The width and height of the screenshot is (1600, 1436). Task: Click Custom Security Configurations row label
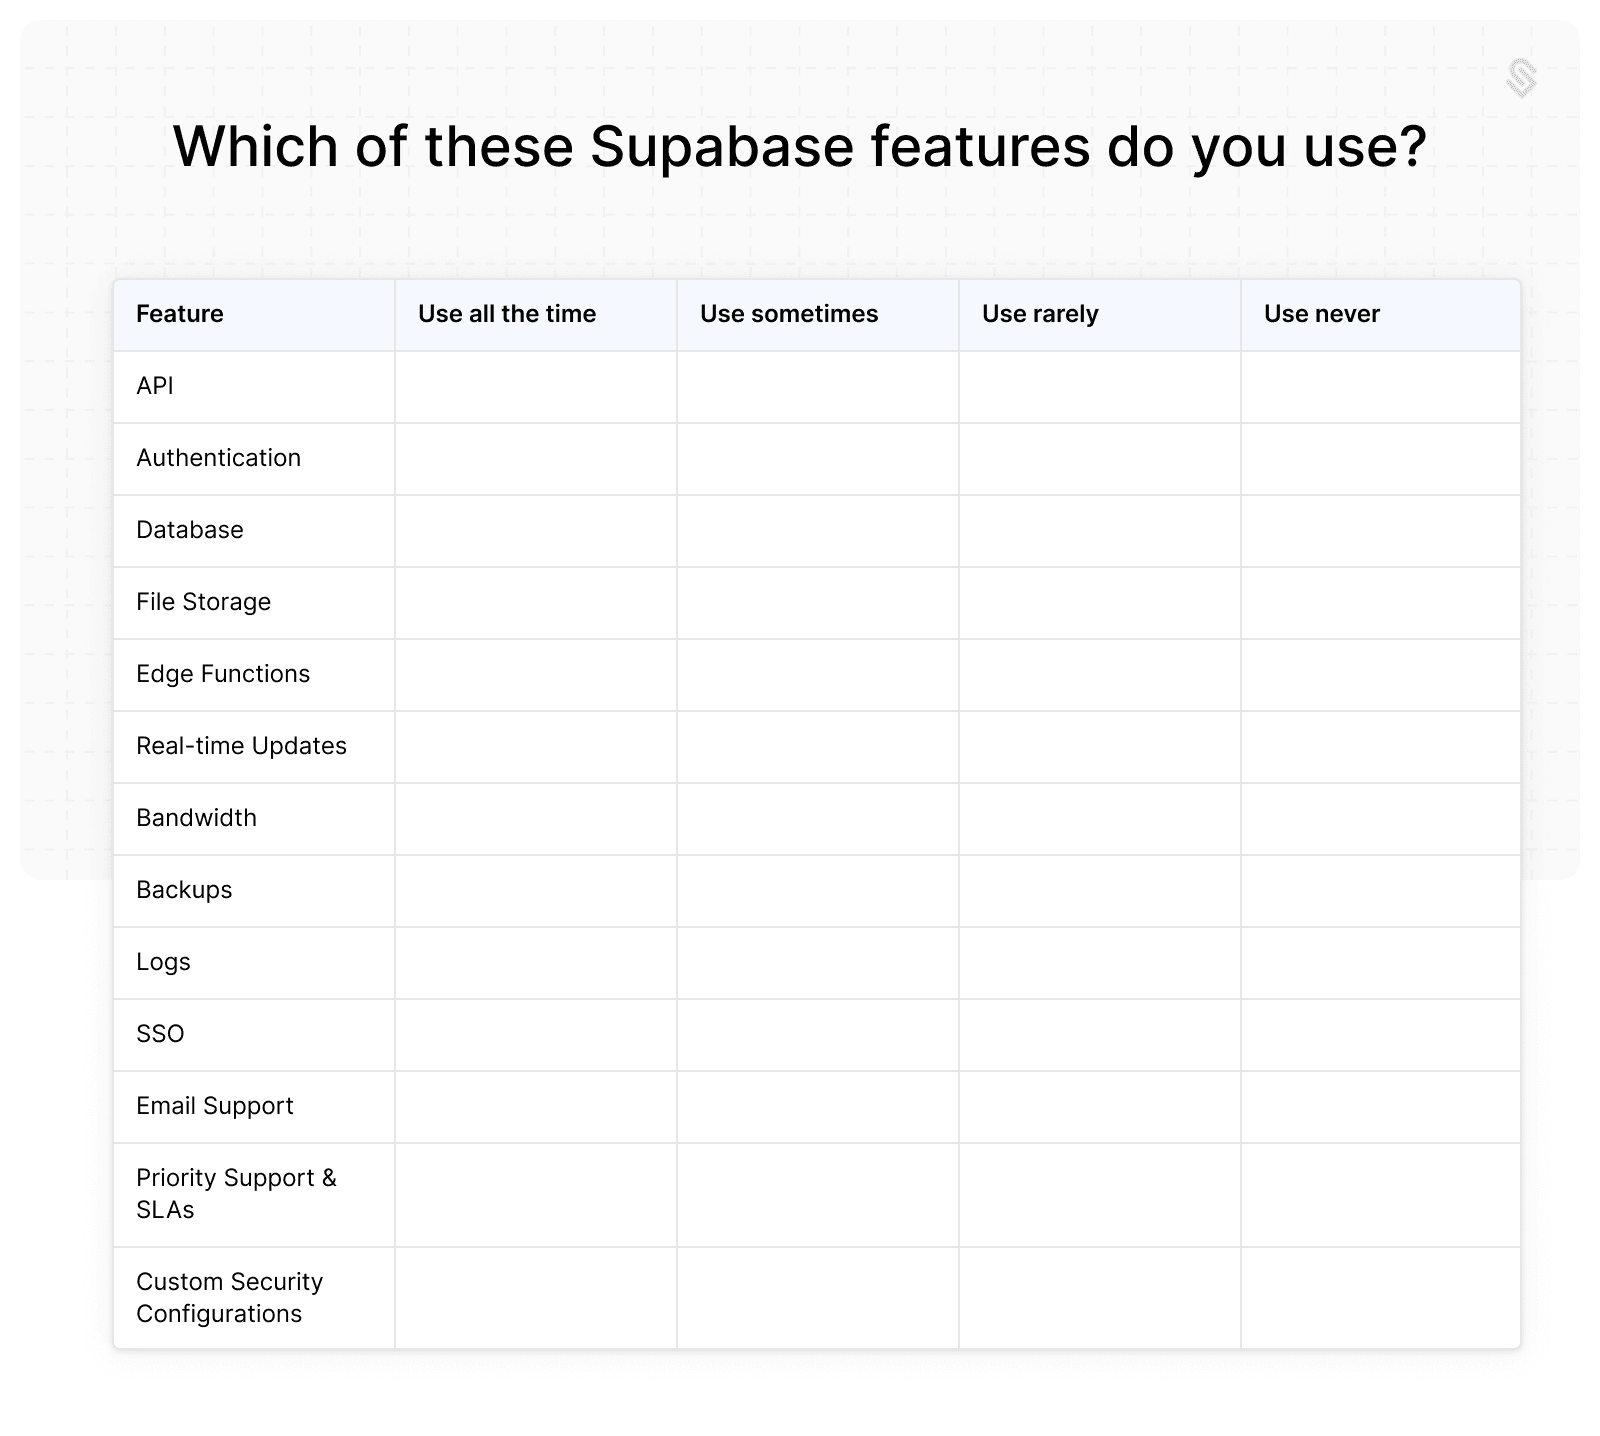pyautogui.click(x=229, y=1298)
